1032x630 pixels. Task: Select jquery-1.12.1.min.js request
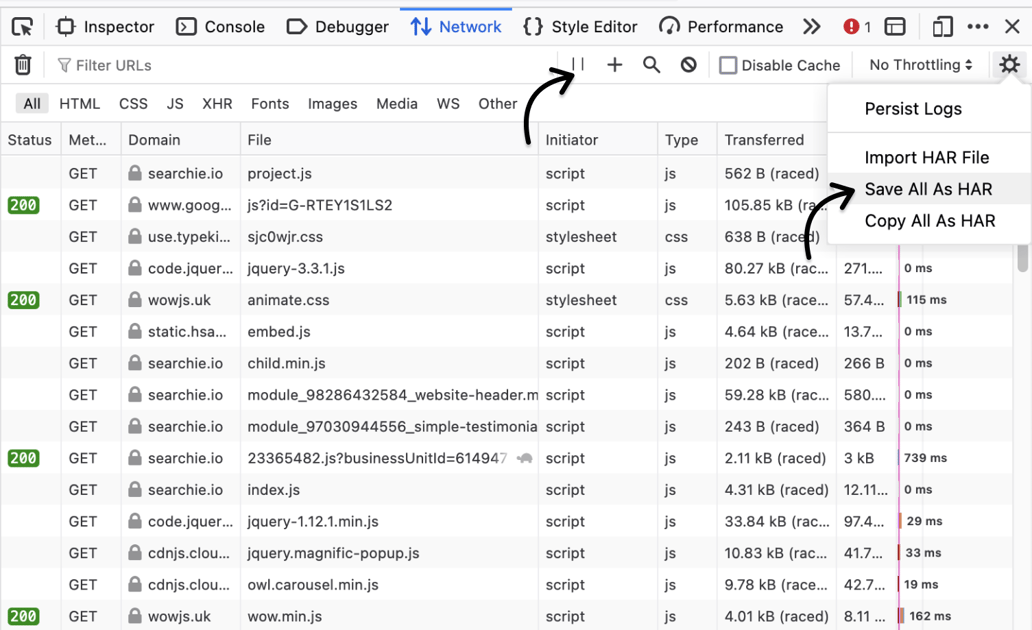[x=505, y=521]
